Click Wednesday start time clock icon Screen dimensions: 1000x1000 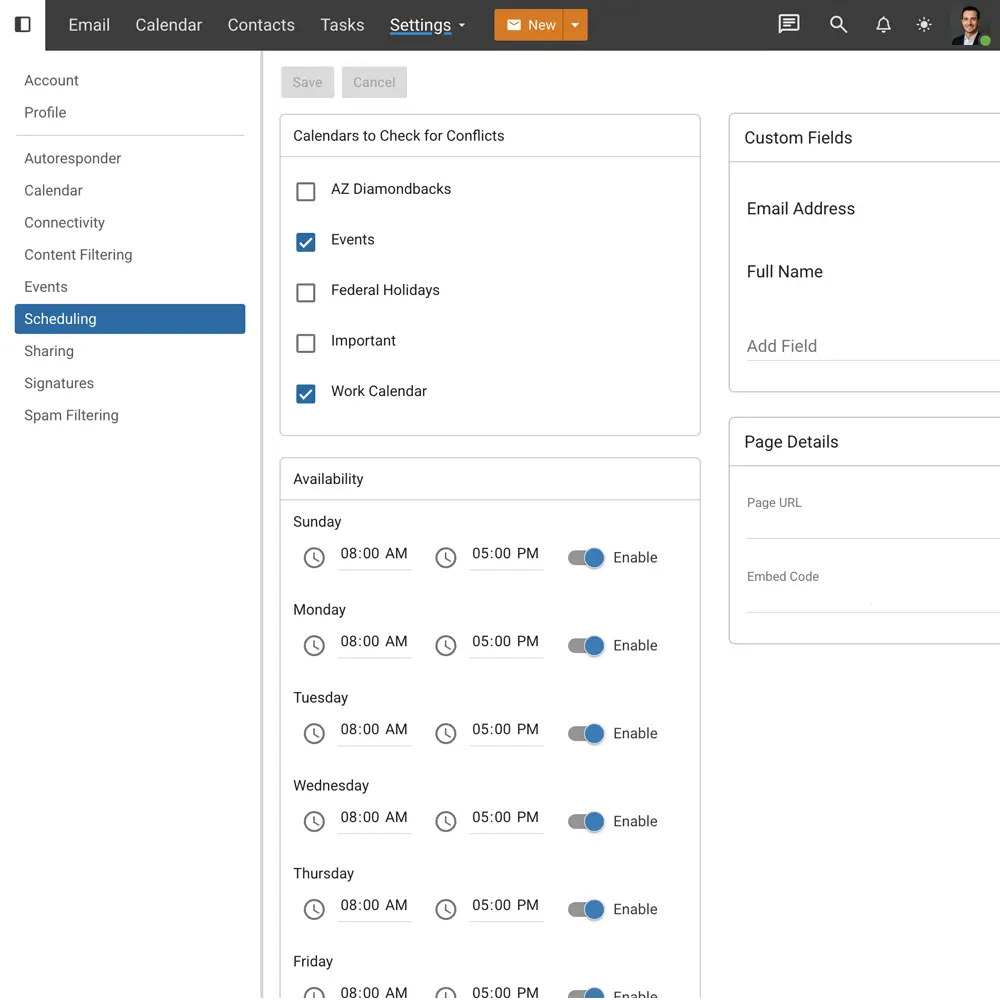click(x=314, y=821)
